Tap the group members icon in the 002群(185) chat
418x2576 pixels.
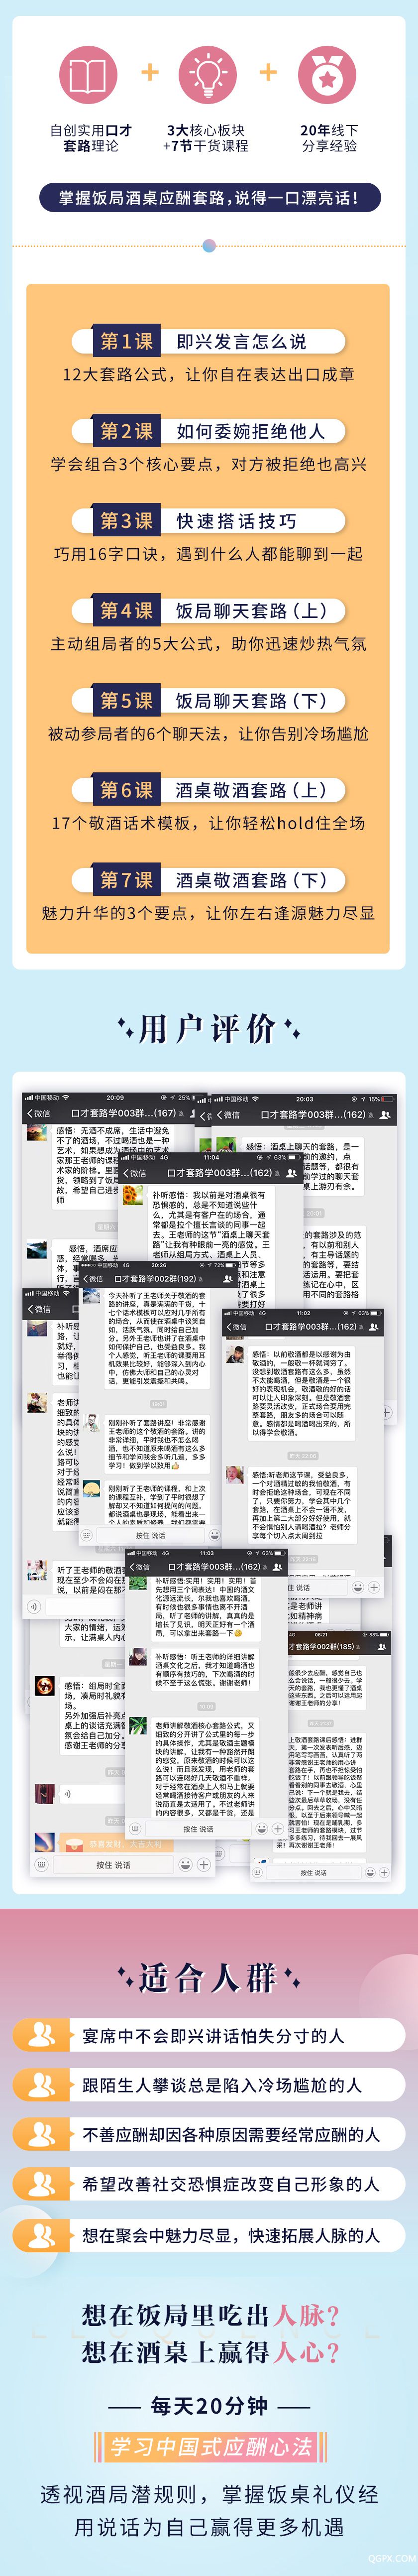point(381,1646)
